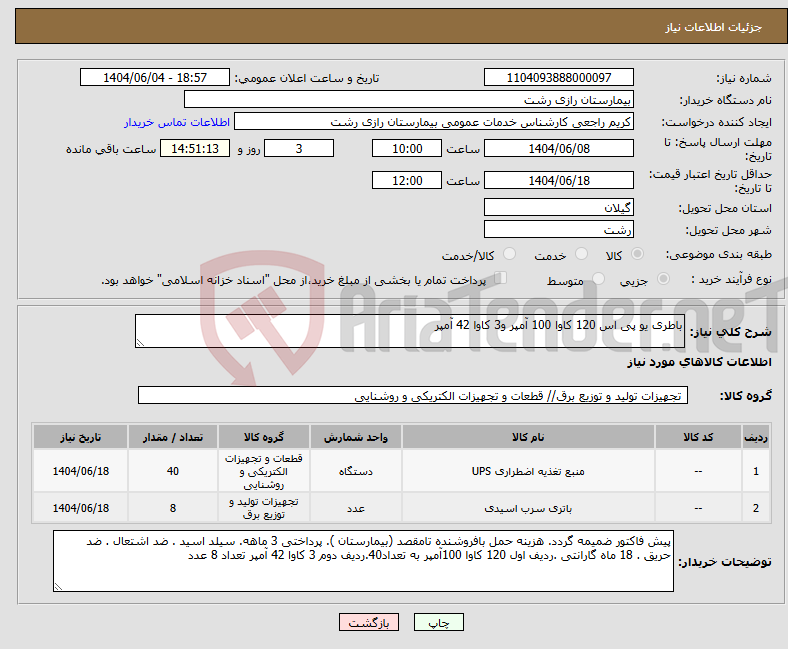Click the گروه کالا column header

coord(264,437)
